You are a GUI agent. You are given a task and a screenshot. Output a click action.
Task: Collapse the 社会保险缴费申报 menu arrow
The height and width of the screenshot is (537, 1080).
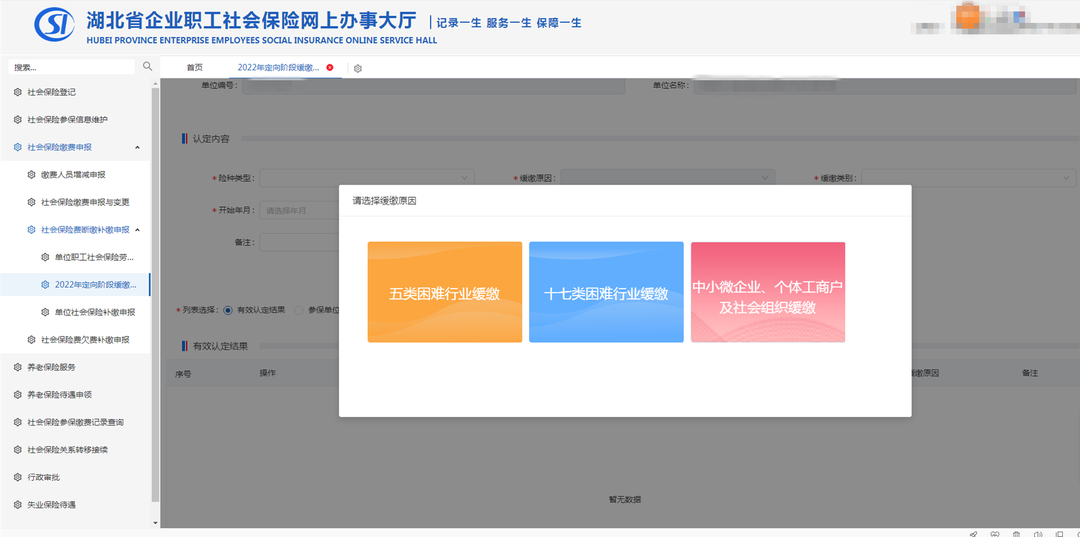pyautogui.click(x=137, y=147)
